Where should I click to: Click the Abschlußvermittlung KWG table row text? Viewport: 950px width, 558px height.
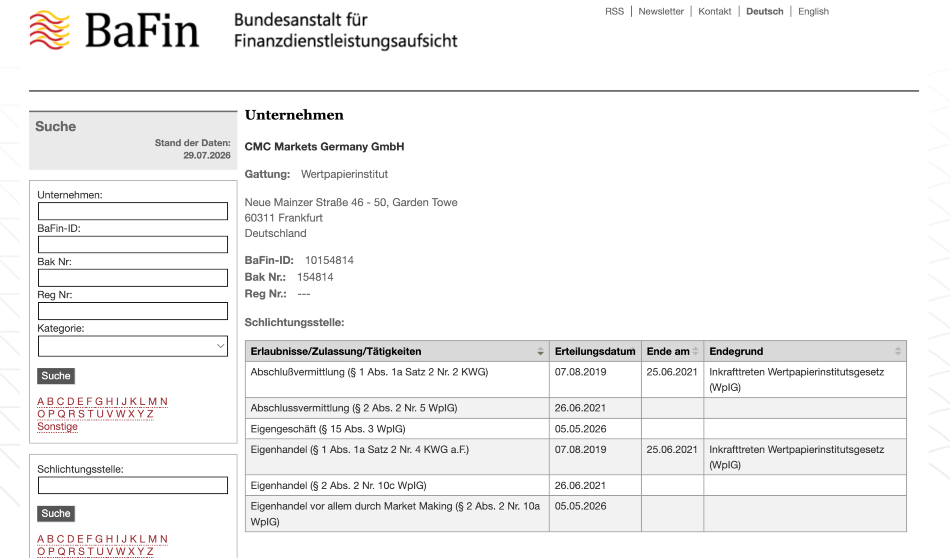[x=369, y=372]
